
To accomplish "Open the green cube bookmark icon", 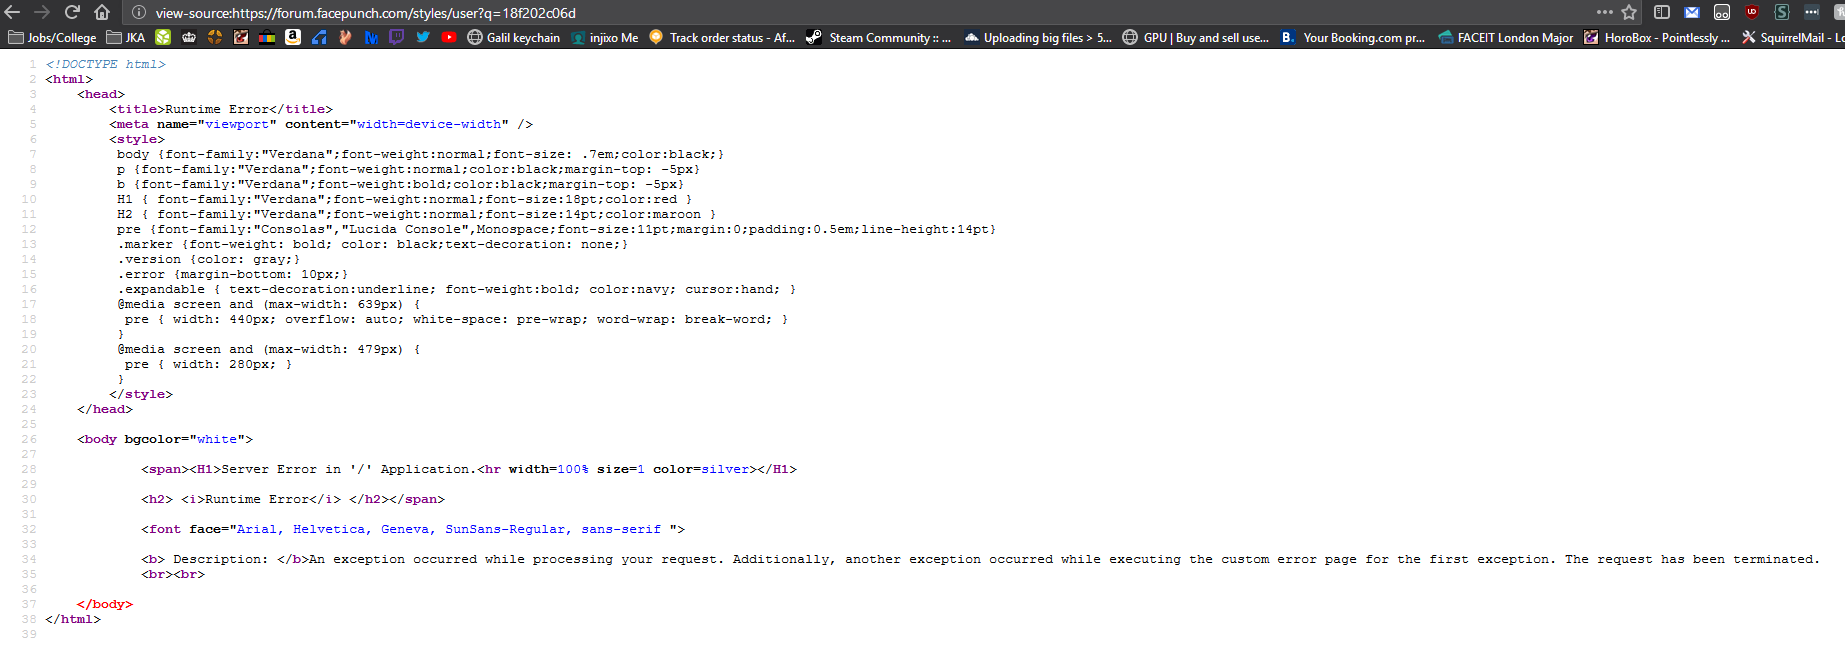I will [x=163, y=37].
